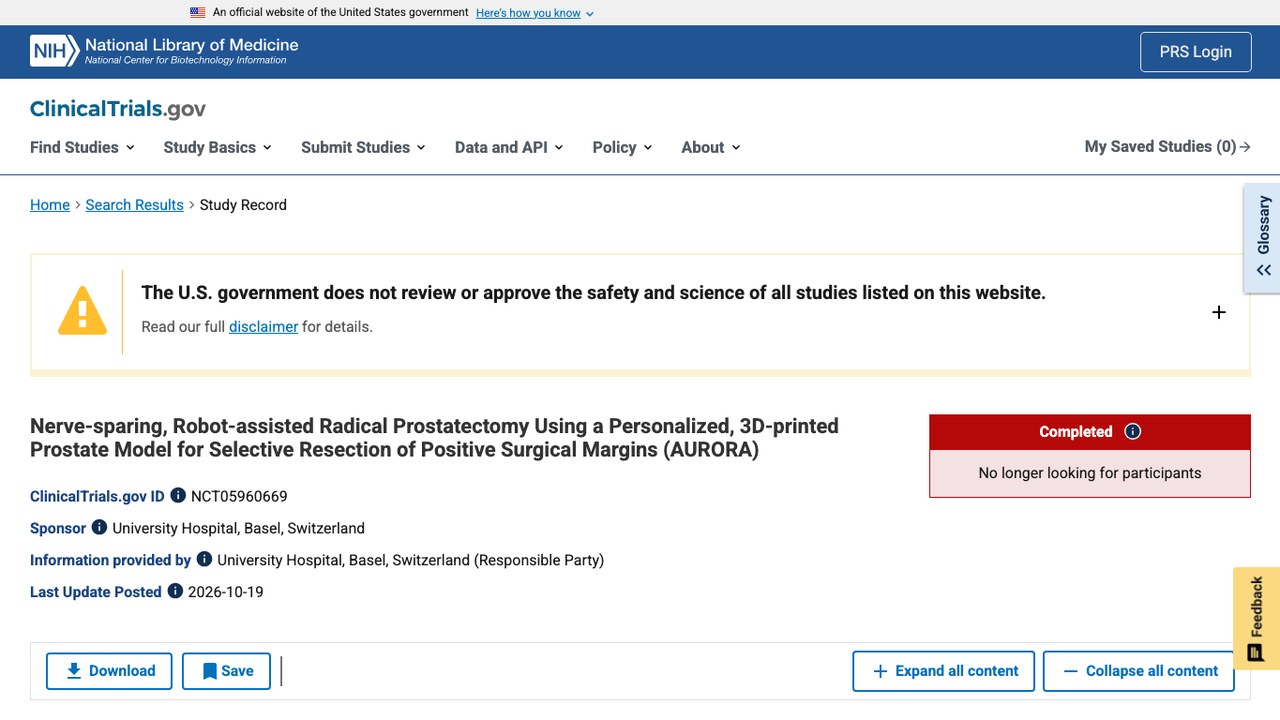Download the study record
This screenshot has height=720, width=1280.
[109, 671]
